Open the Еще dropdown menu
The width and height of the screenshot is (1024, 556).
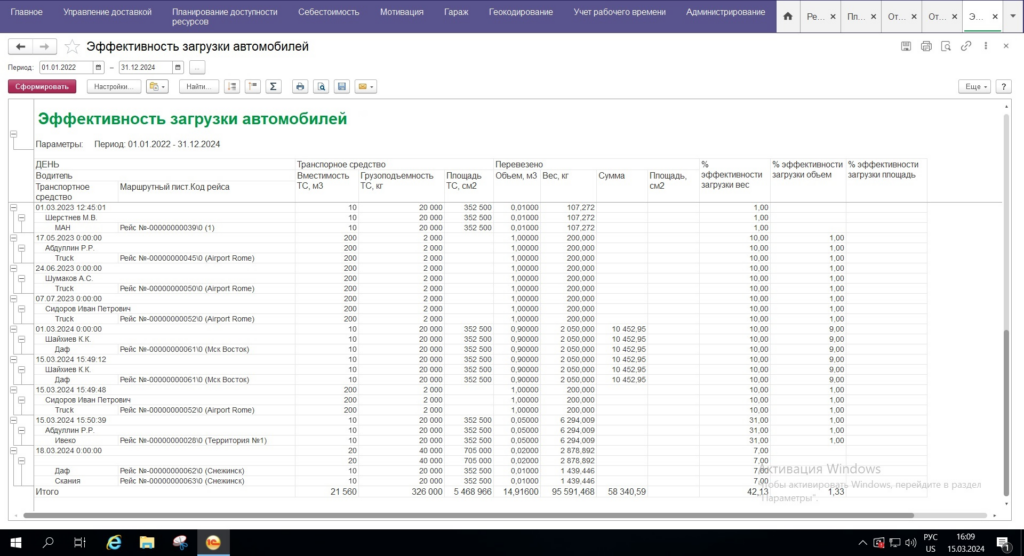coord(973,87)
